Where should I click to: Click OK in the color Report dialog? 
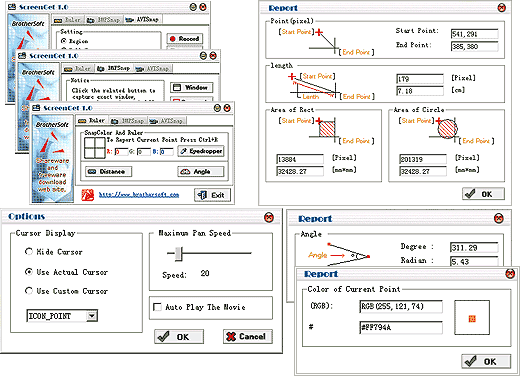(486, 361)
